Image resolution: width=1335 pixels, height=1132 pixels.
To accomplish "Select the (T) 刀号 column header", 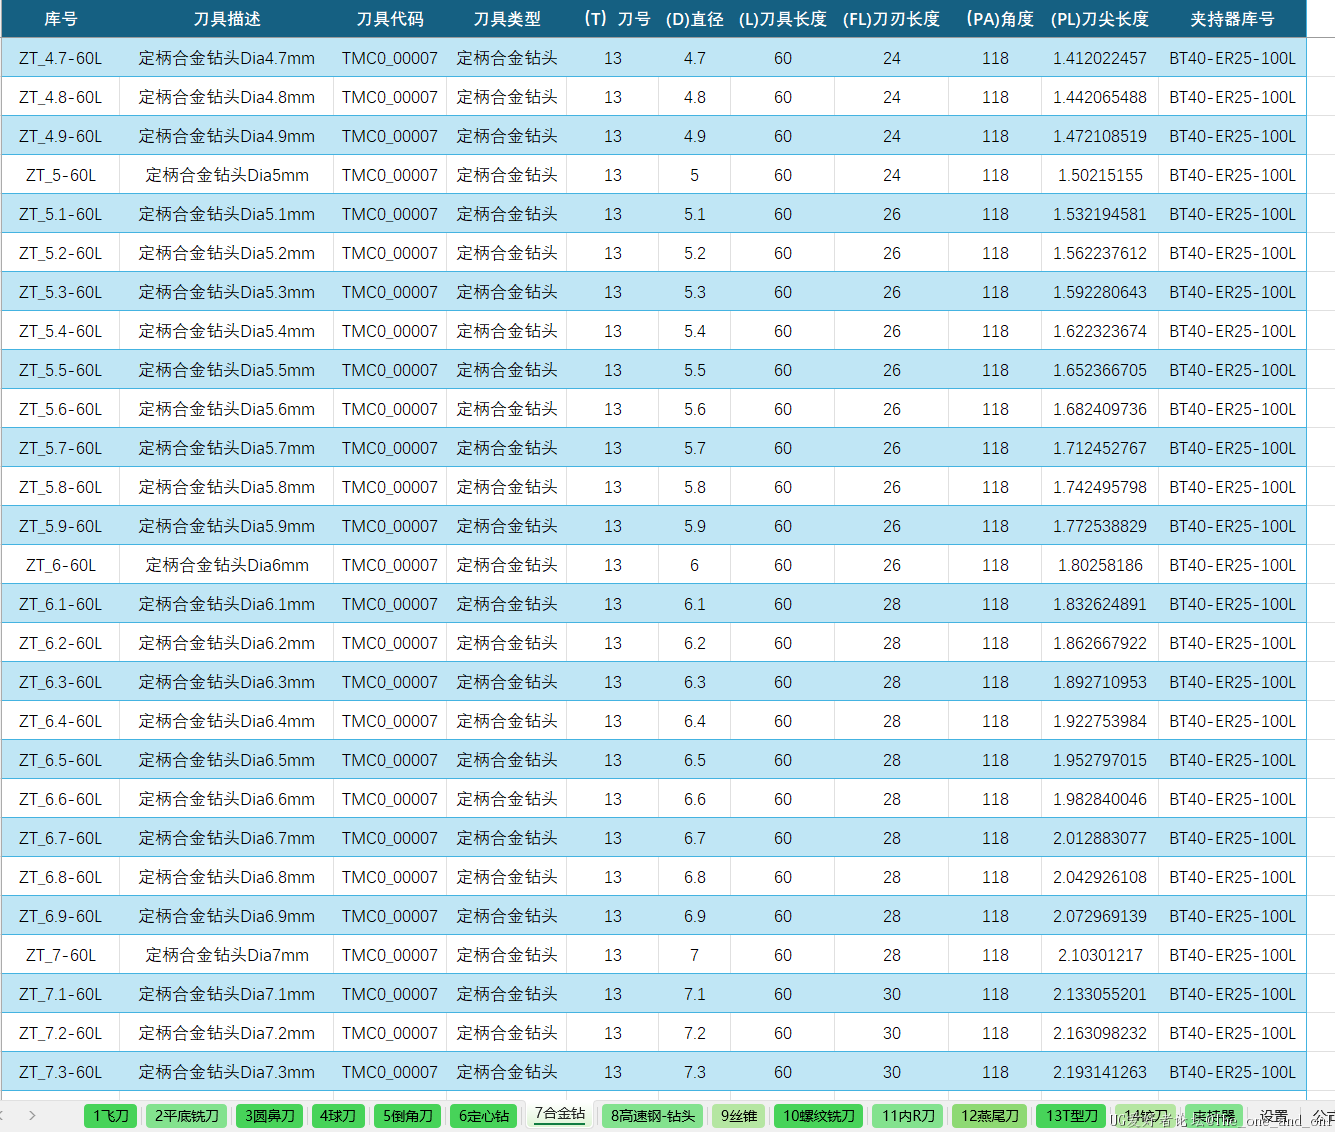I will (613, 19).
